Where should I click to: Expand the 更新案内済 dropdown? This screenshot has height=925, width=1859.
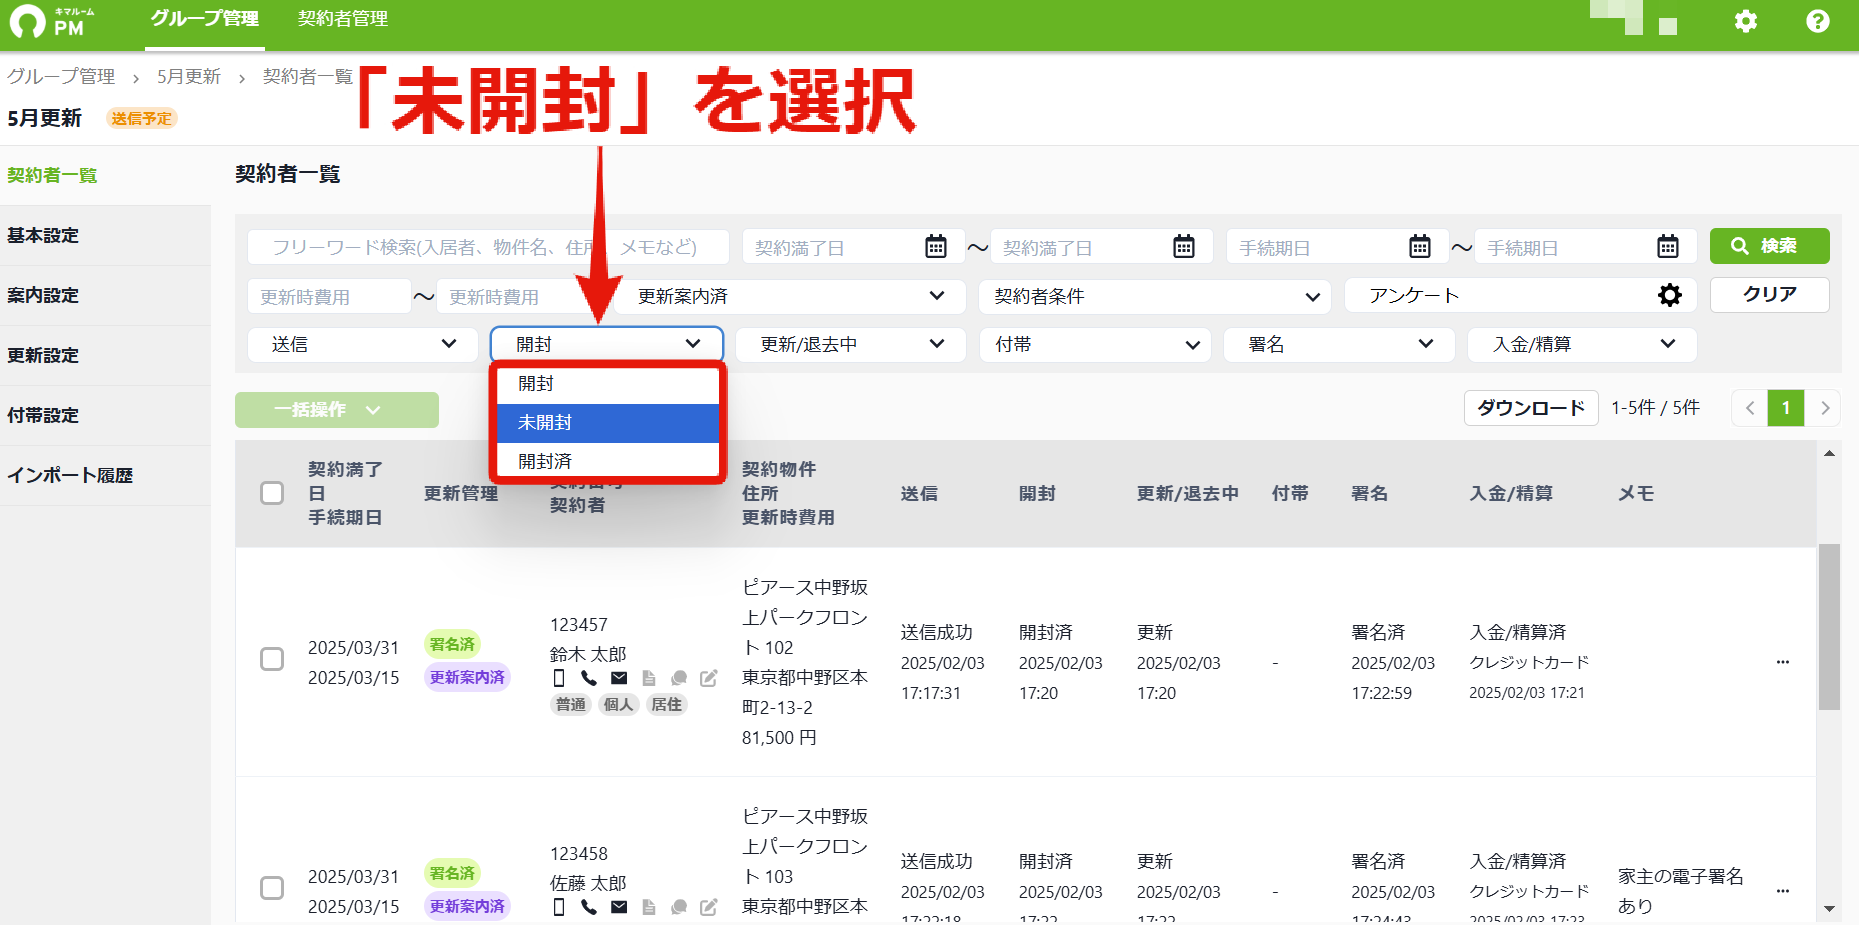790,296
